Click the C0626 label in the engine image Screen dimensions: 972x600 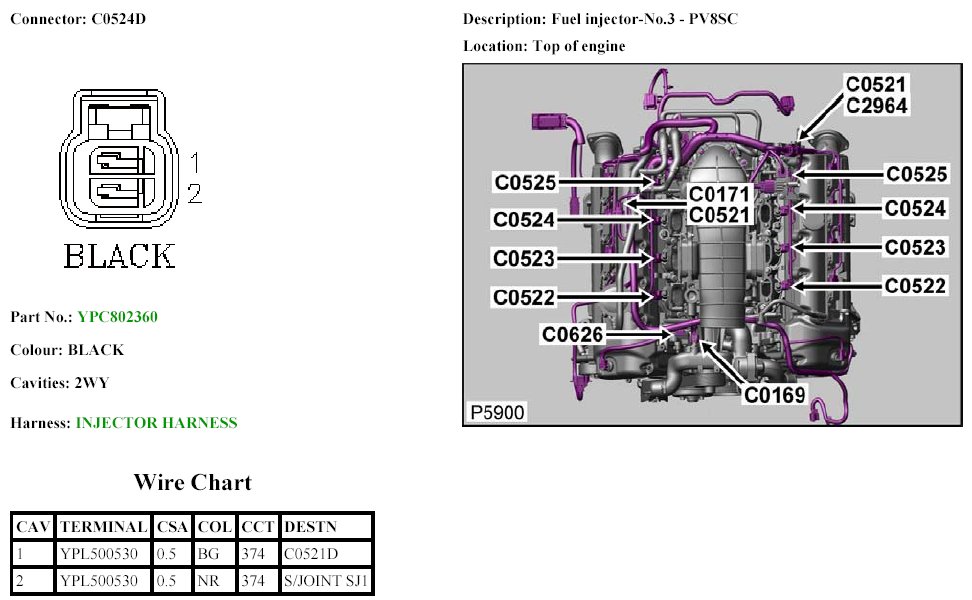(x=572, y=335)
